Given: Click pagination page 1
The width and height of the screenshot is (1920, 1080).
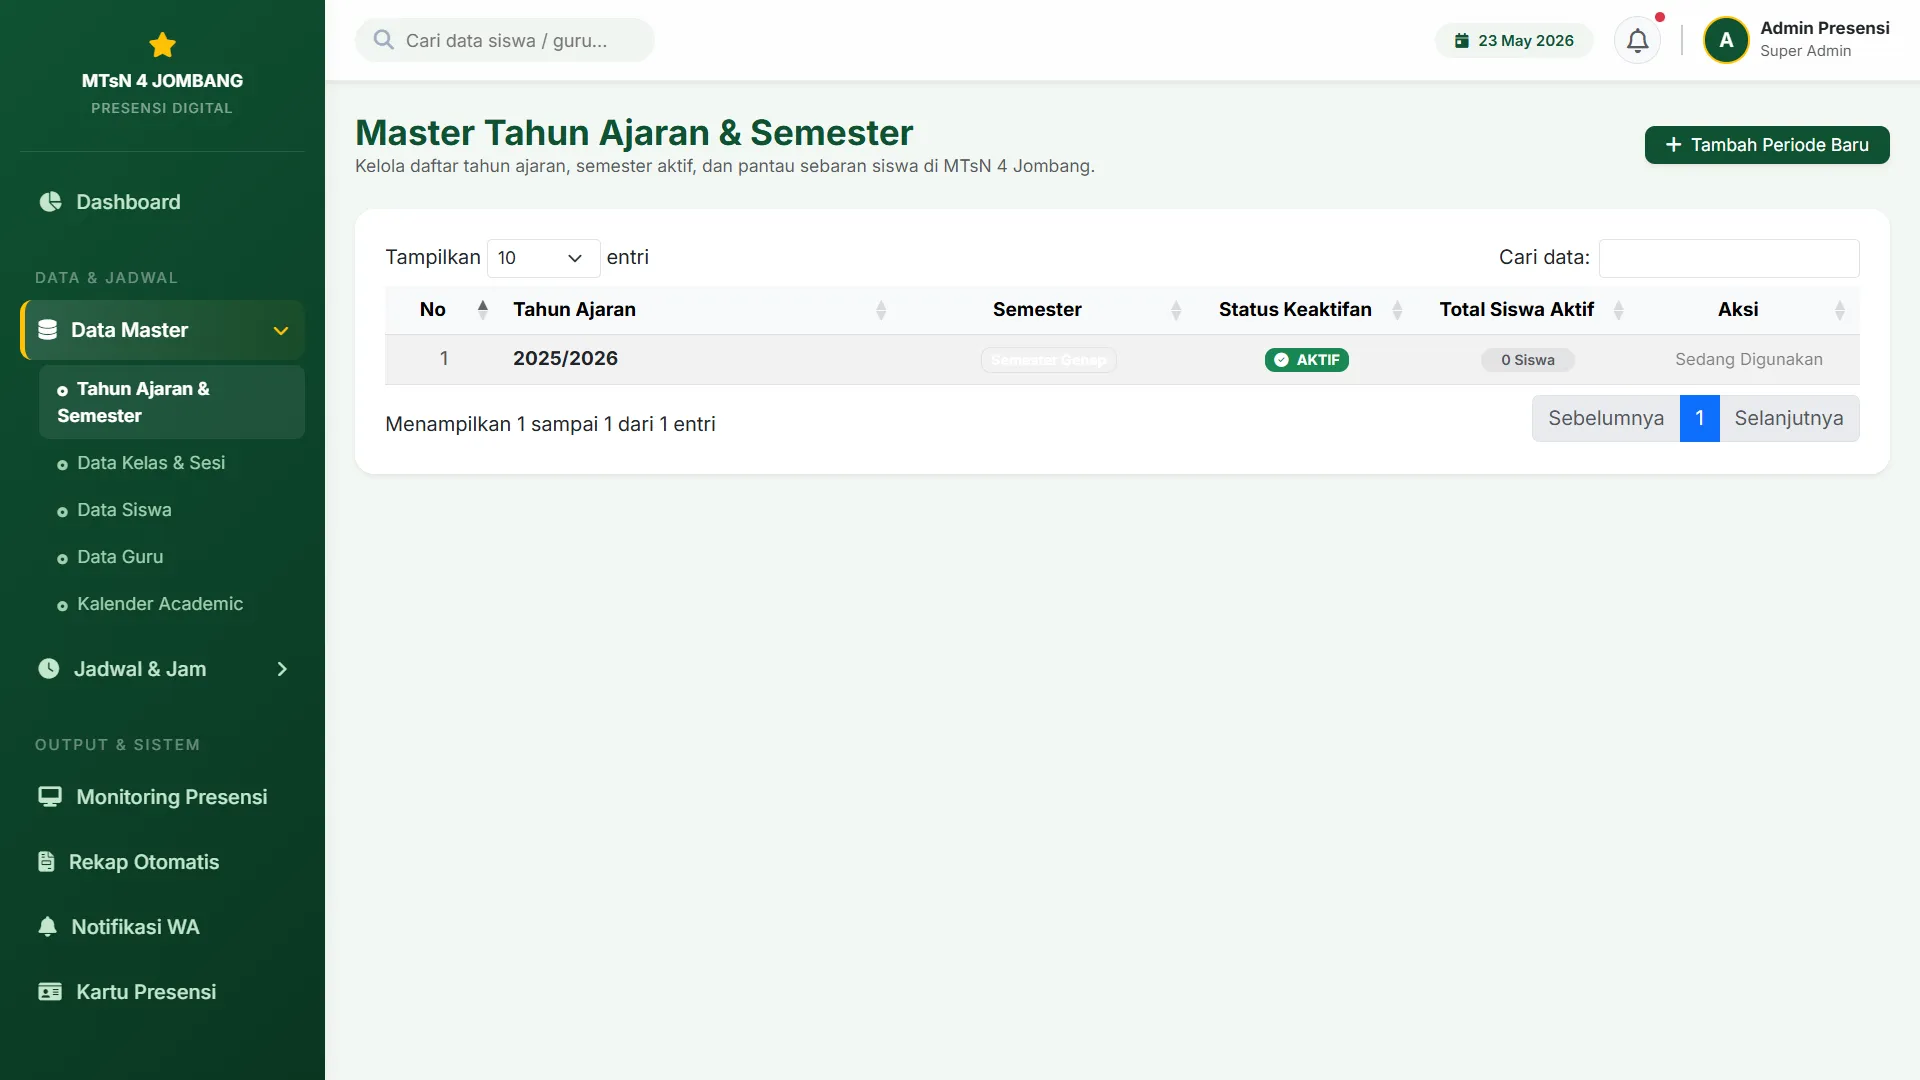Looking at the screenshot, I should point(1699,418).
